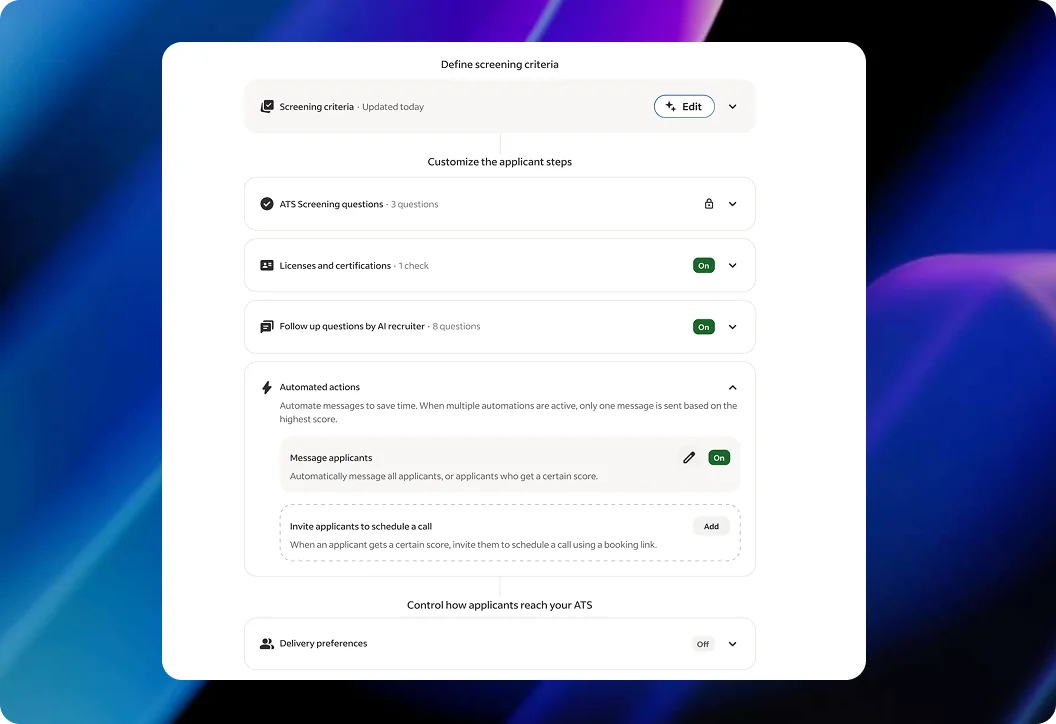Click 'Control how applicants reach your ATS' heading
This screenshot has width=1056, height=724.
click(500, 605)
